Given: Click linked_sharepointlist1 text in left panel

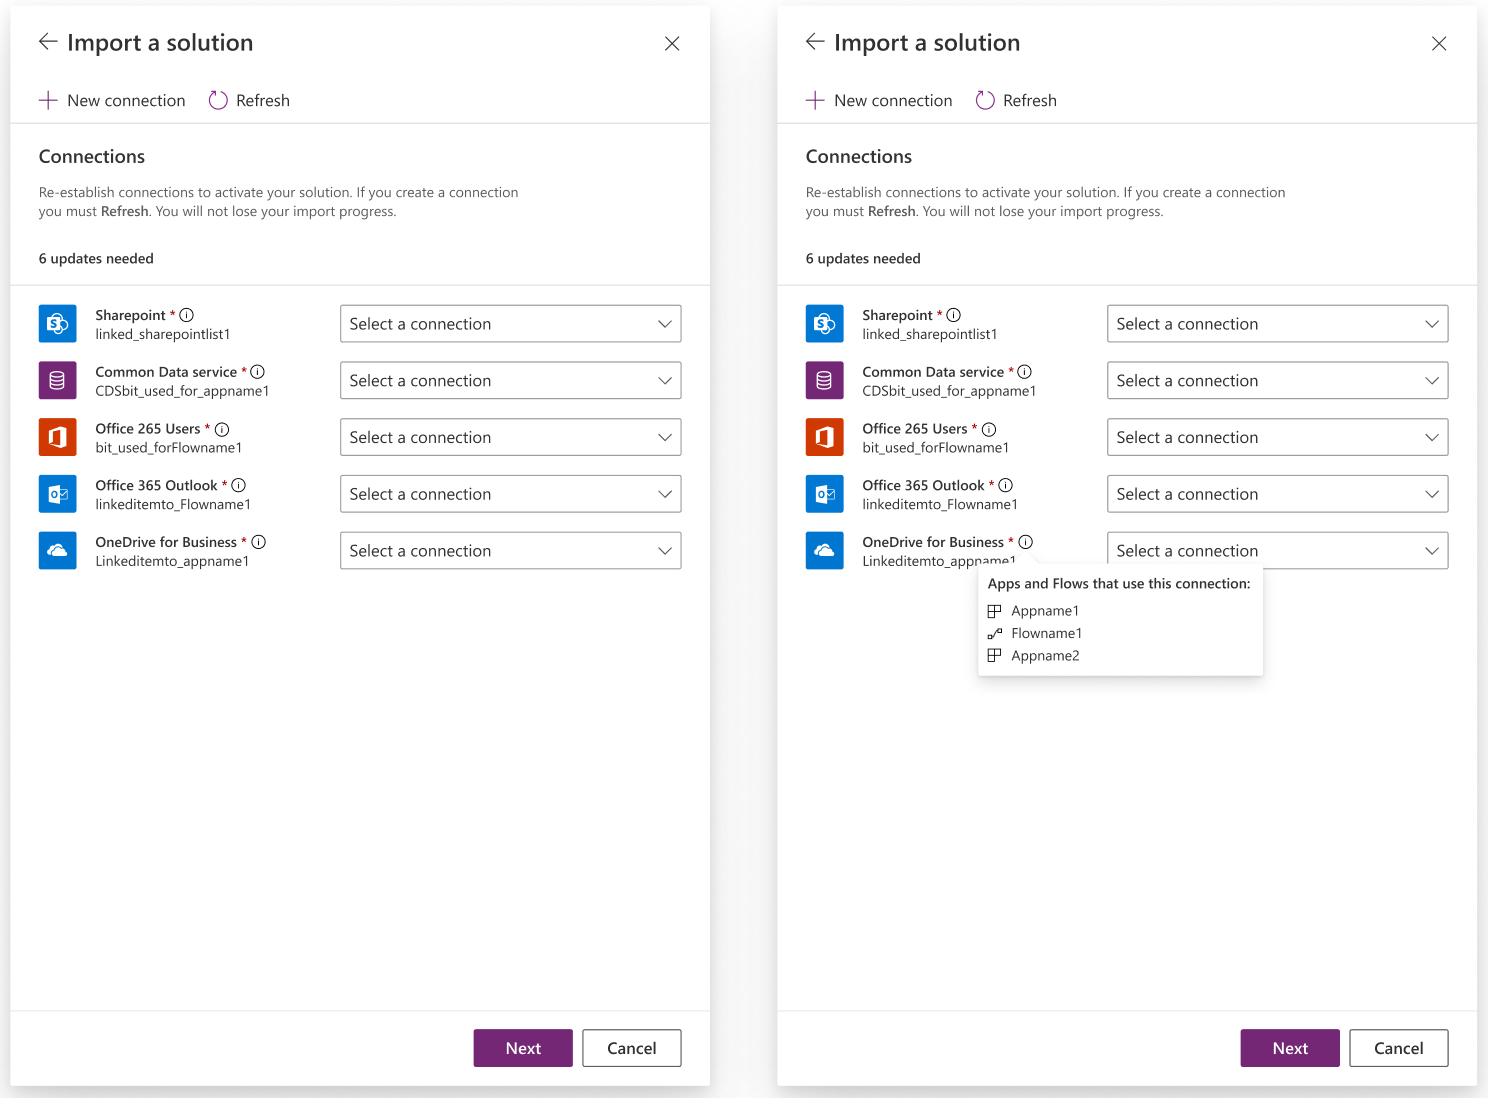Looking at the screenshot, I should (x=163, y=334).
